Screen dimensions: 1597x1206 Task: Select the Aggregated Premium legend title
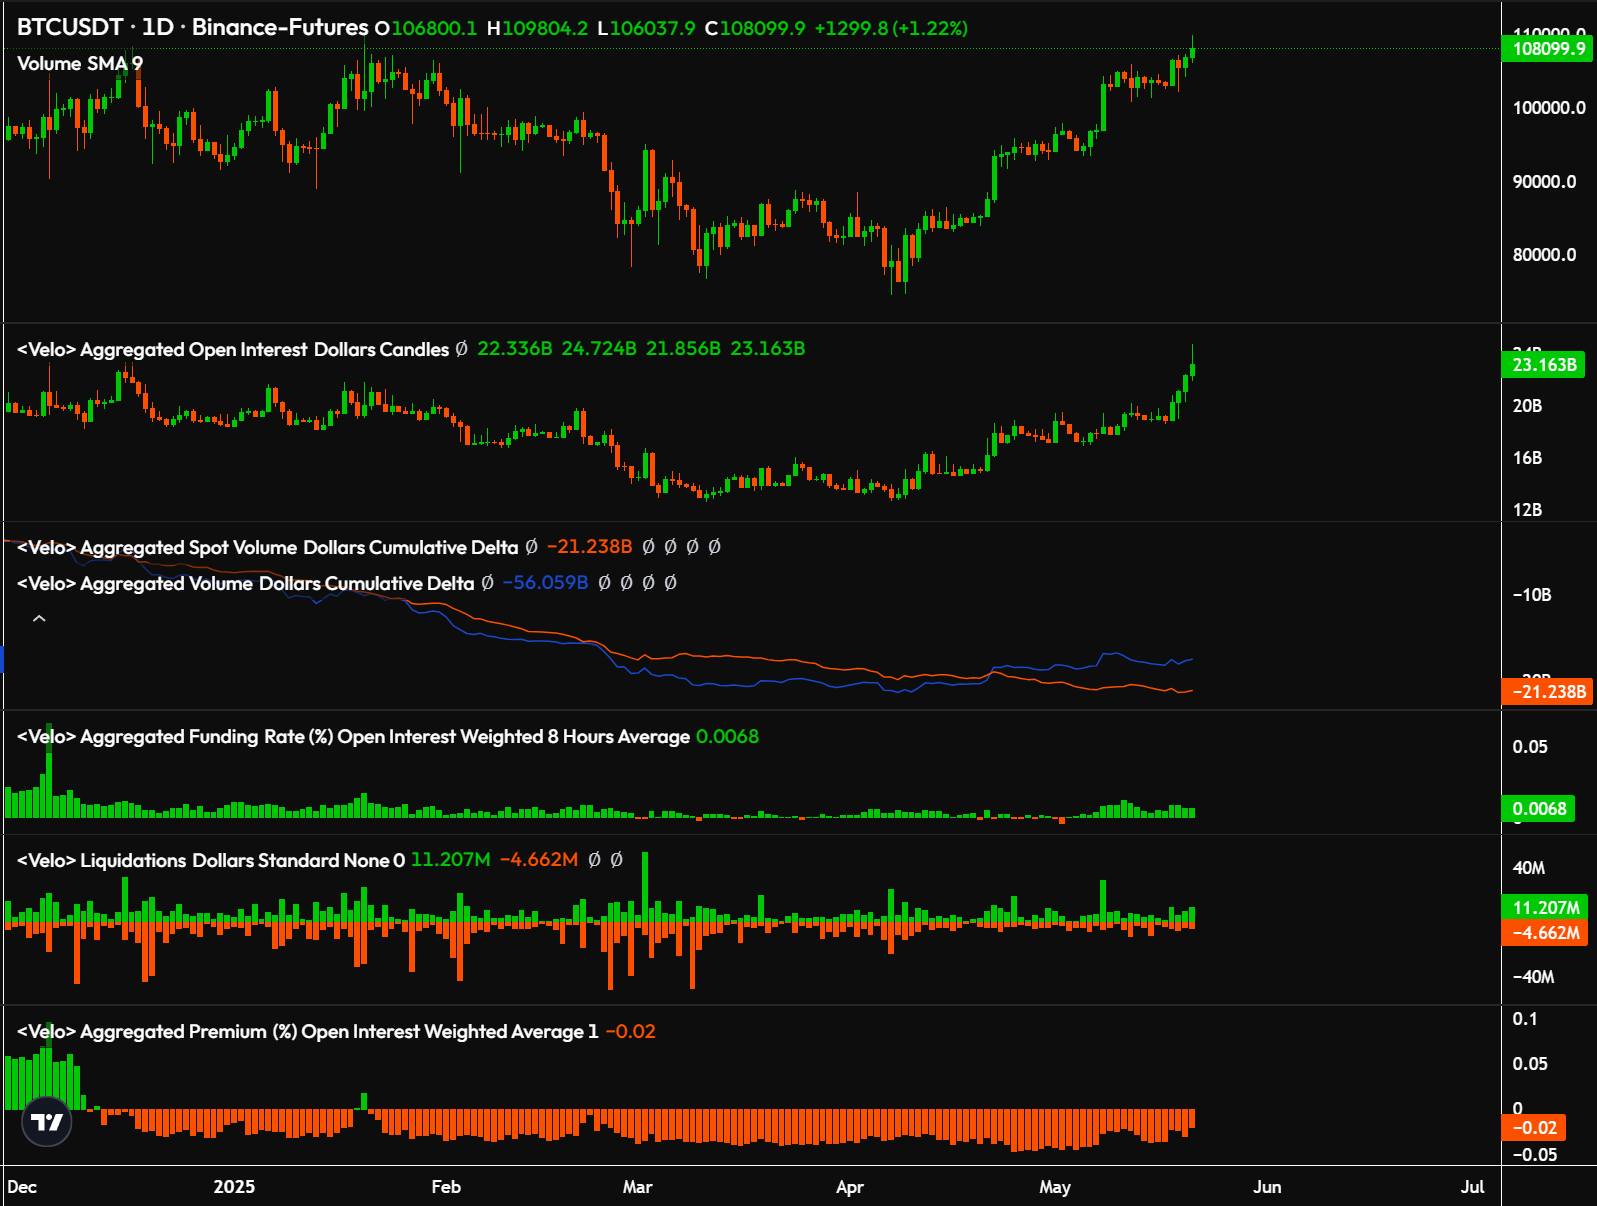(307, 1032)
